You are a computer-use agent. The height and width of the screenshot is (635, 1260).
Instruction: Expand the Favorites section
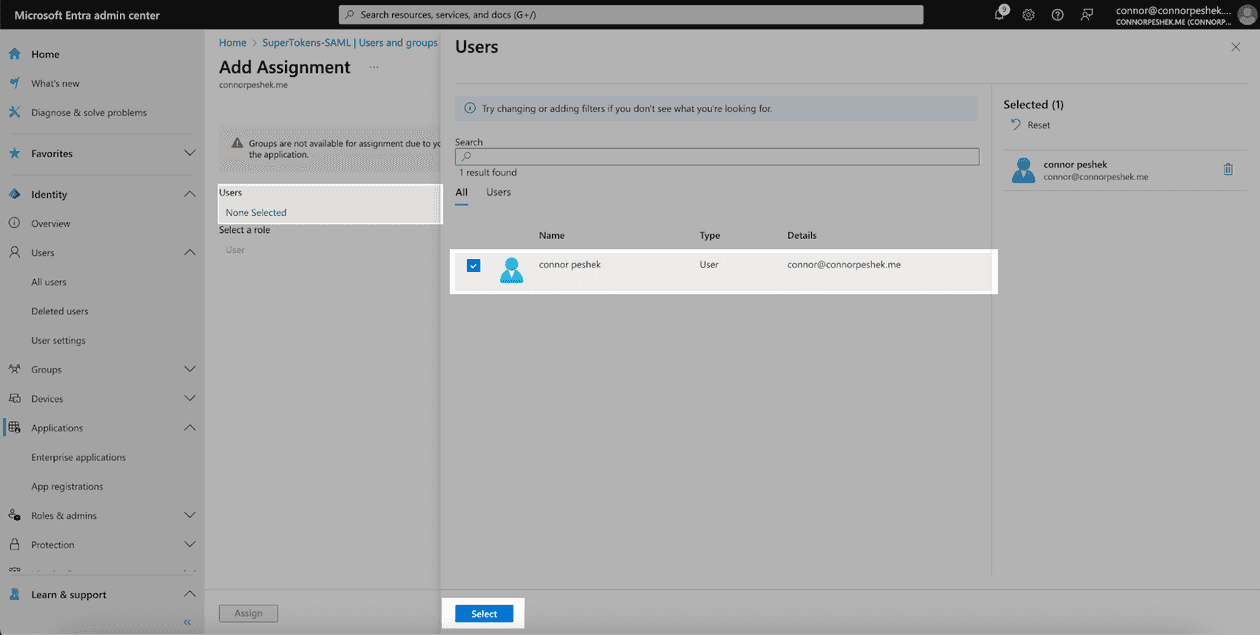pos(190,153)
